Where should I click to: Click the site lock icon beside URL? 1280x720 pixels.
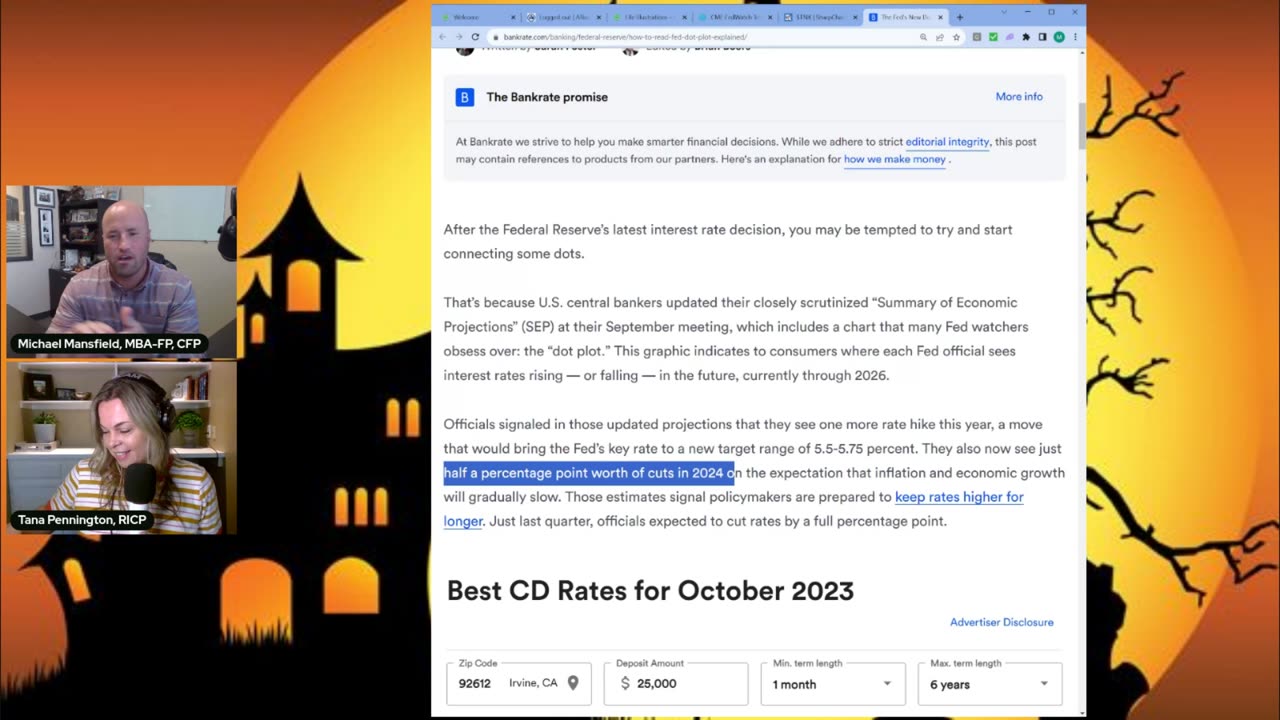point(496,37)
